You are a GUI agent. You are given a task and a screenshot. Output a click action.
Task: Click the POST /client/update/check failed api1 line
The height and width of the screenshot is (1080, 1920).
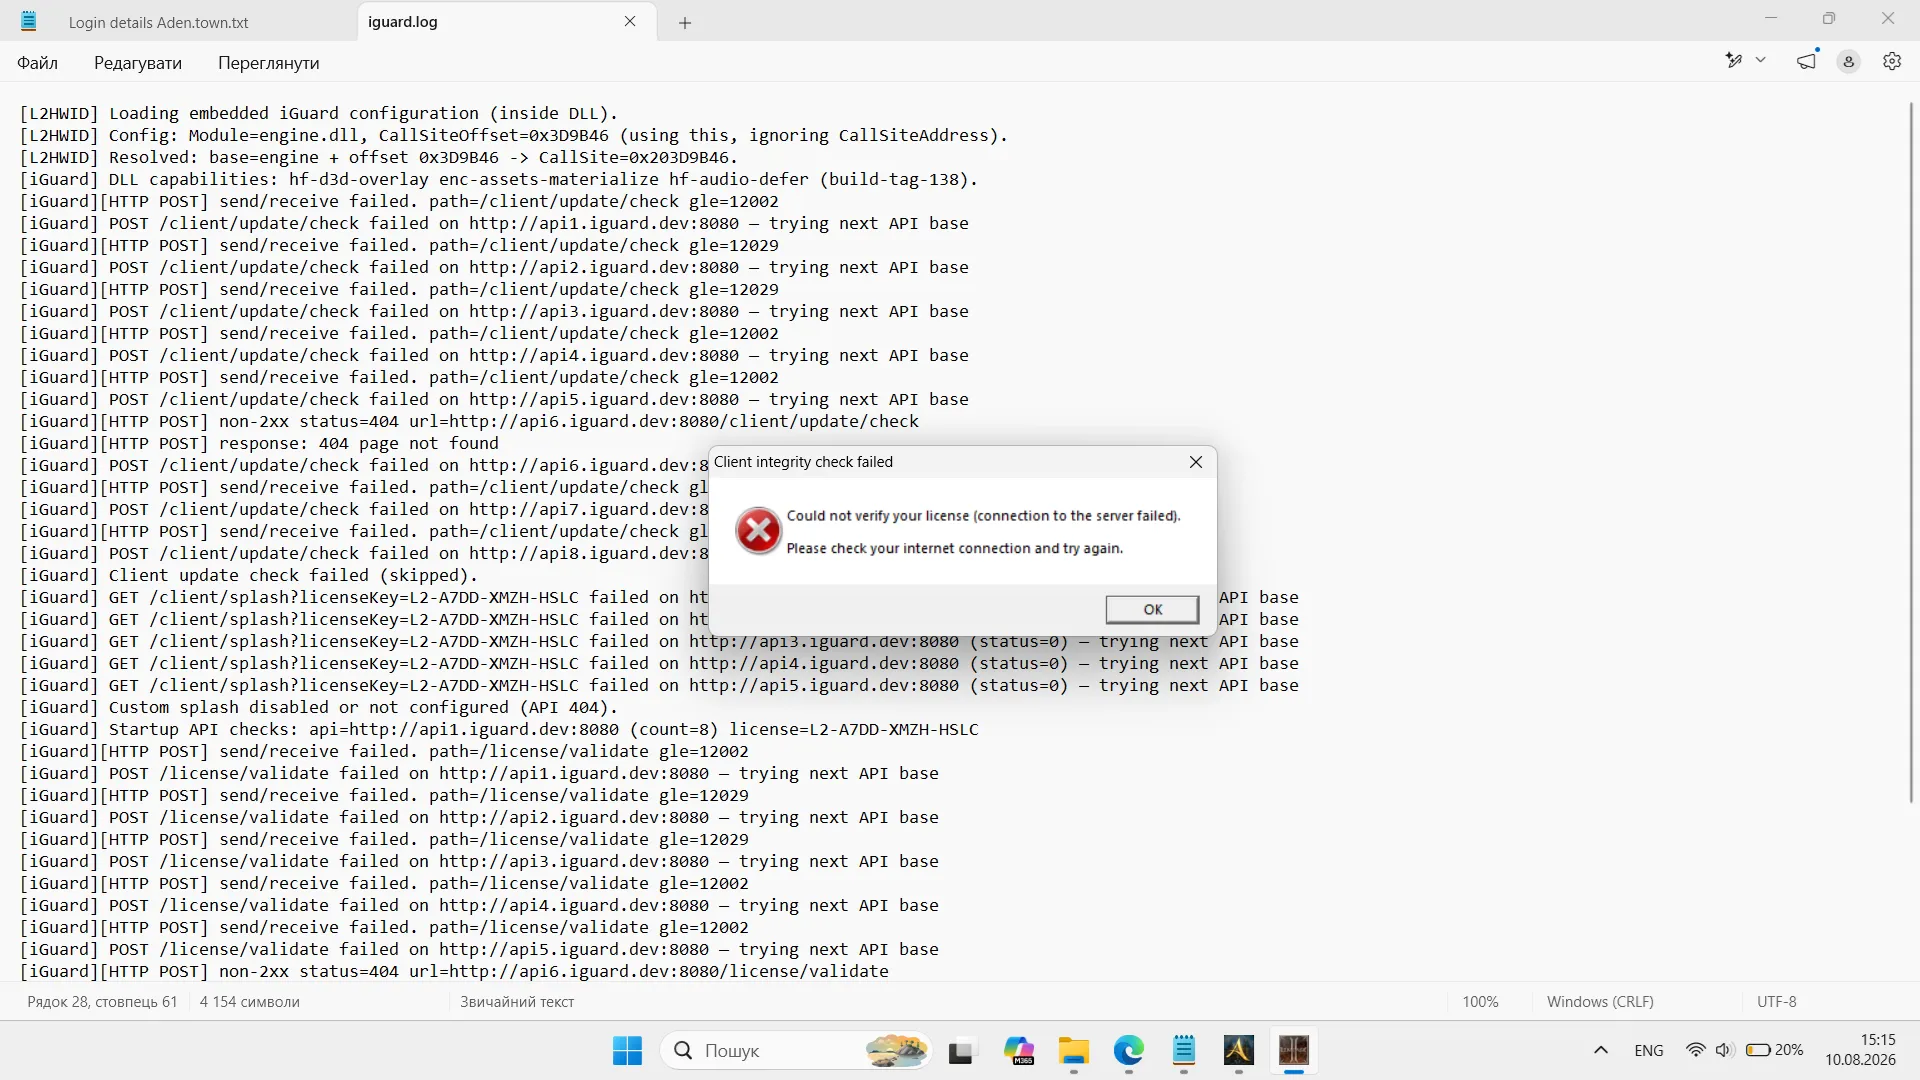coord(494,224)
